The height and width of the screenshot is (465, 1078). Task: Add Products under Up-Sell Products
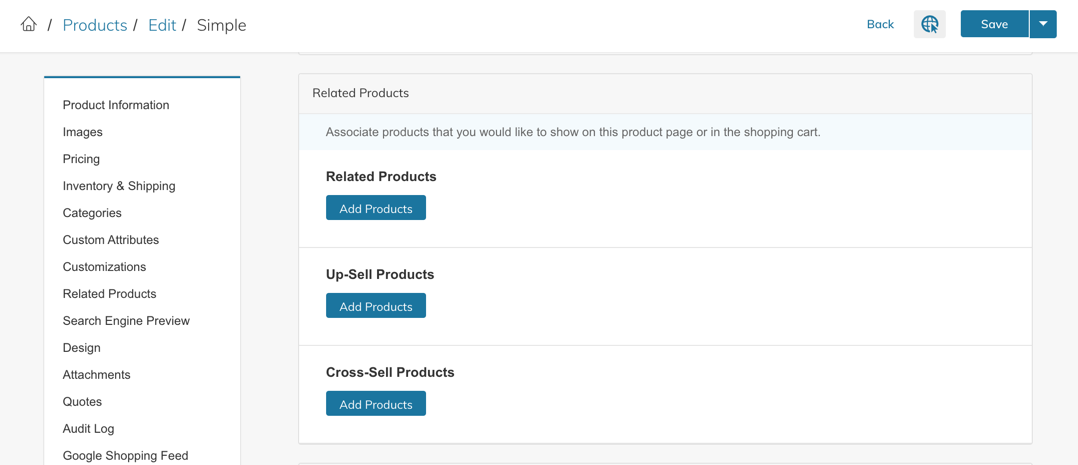click(375, 306)
